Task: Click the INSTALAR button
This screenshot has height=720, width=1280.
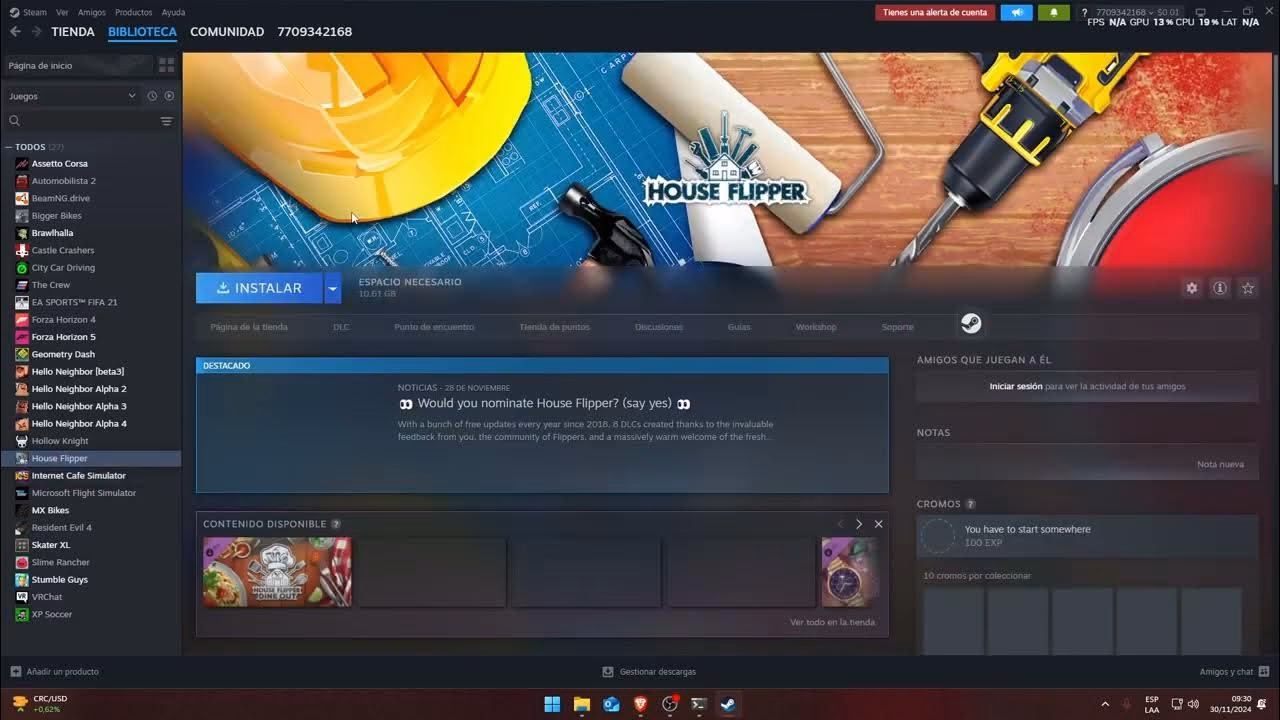Action: coord(259,288)
